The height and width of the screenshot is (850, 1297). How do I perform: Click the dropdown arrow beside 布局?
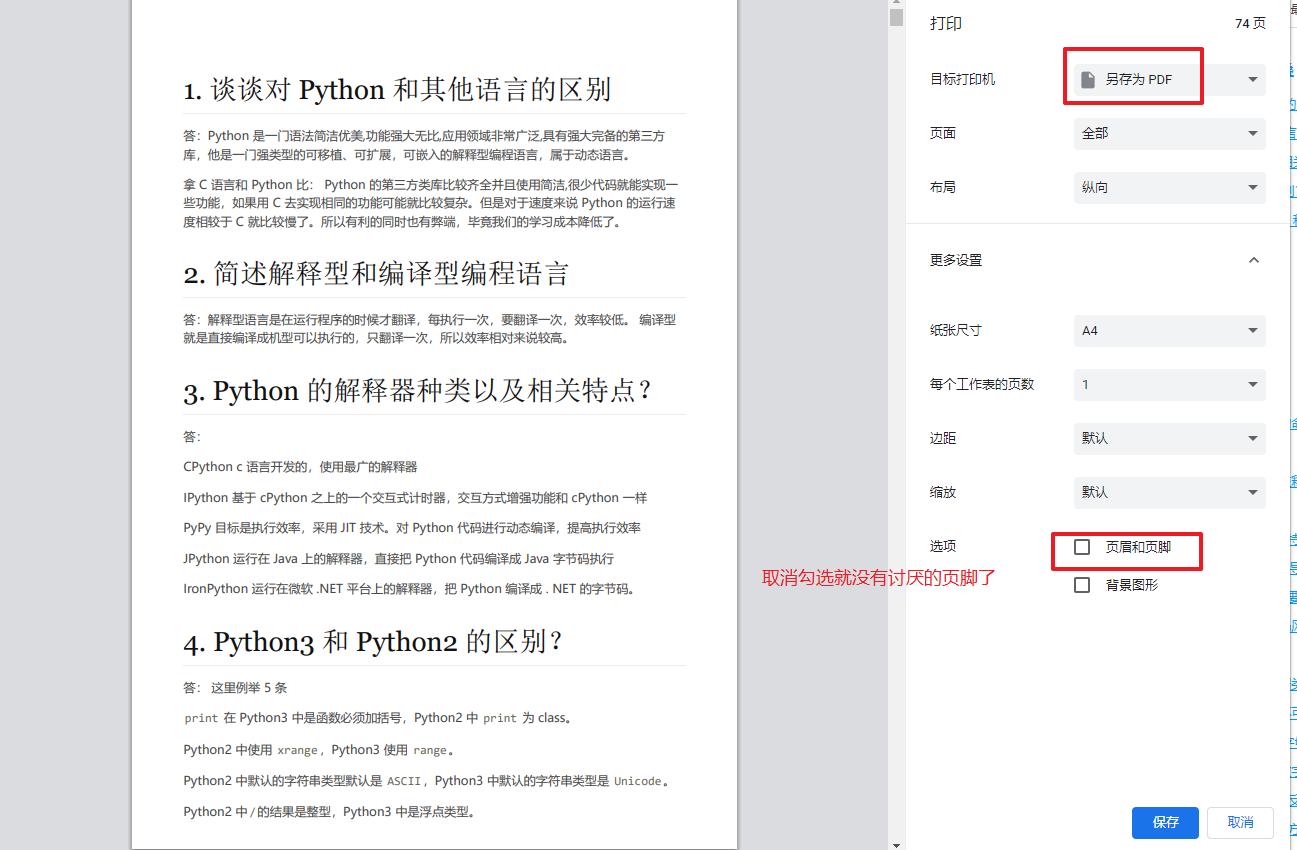coord(1253,188)
